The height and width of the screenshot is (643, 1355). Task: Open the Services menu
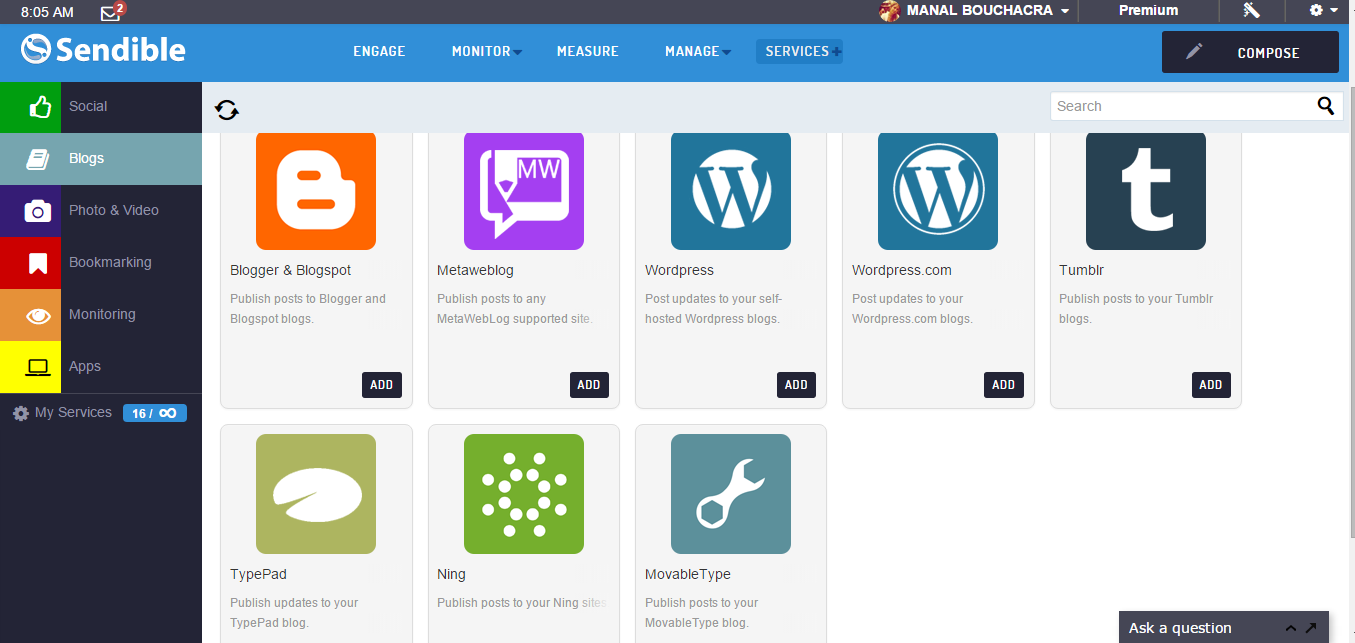pyautogui.click(x=797, y=51)
